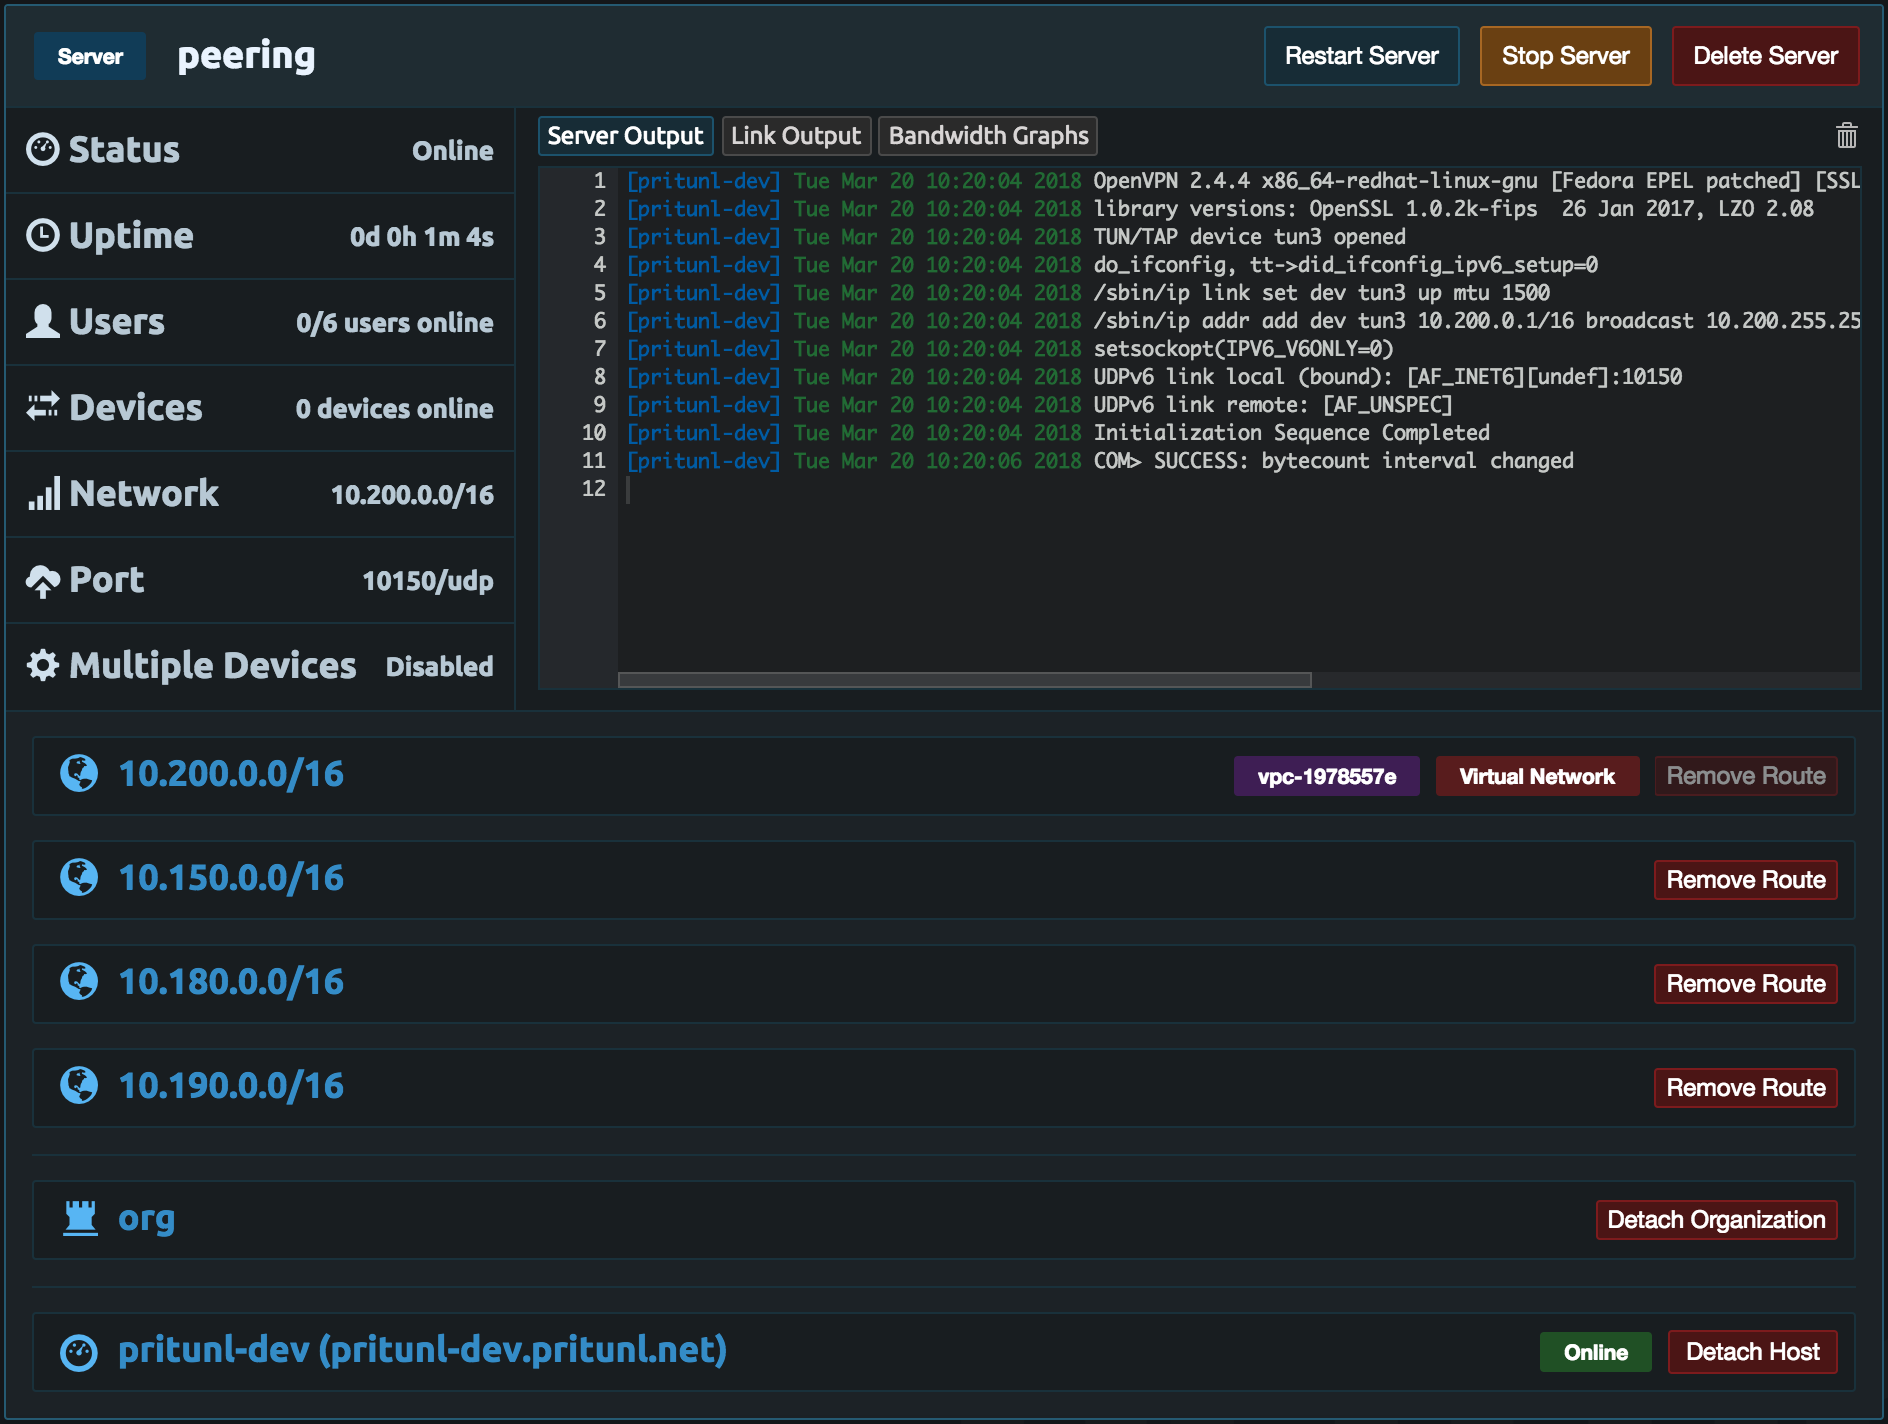The image size is (1888, 1424).
Task: Click the Port cloud upload icon
Action: [42, 581]
